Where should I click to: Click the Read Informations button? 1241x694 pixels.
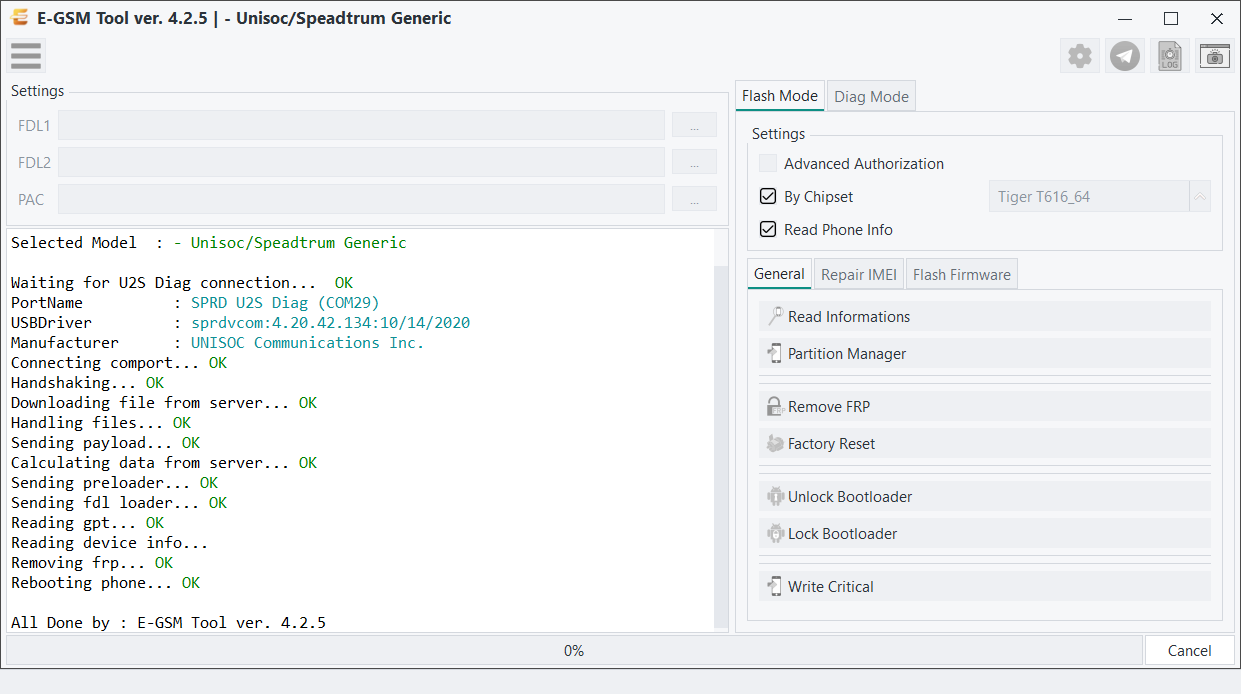984,317
